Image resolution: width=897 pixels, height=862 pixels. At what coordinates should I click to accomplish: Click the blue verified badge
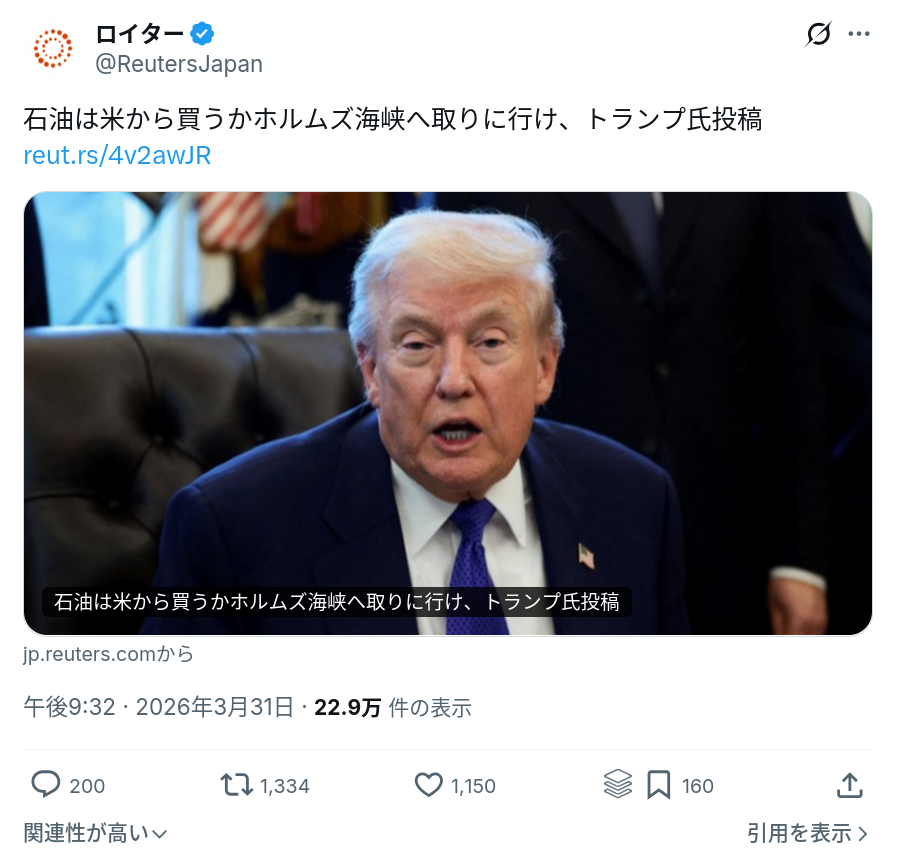click(x=202, y=33)
